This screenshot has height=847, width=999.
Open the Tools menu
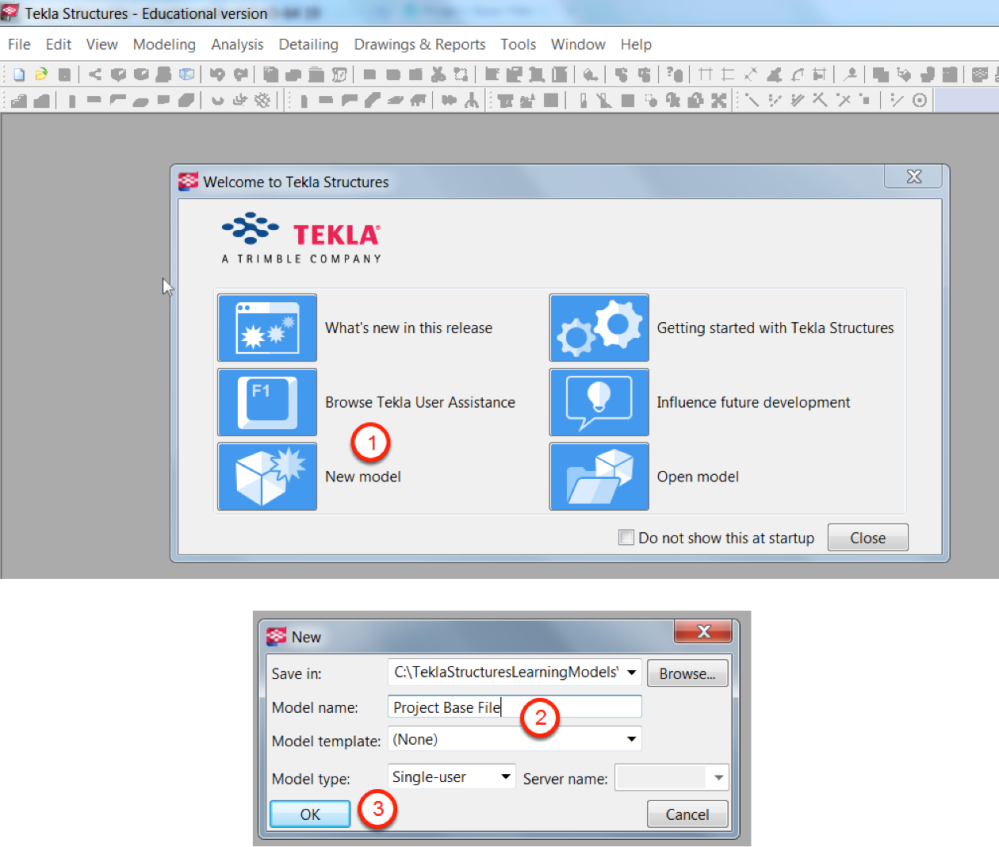[x=518, y=45]
